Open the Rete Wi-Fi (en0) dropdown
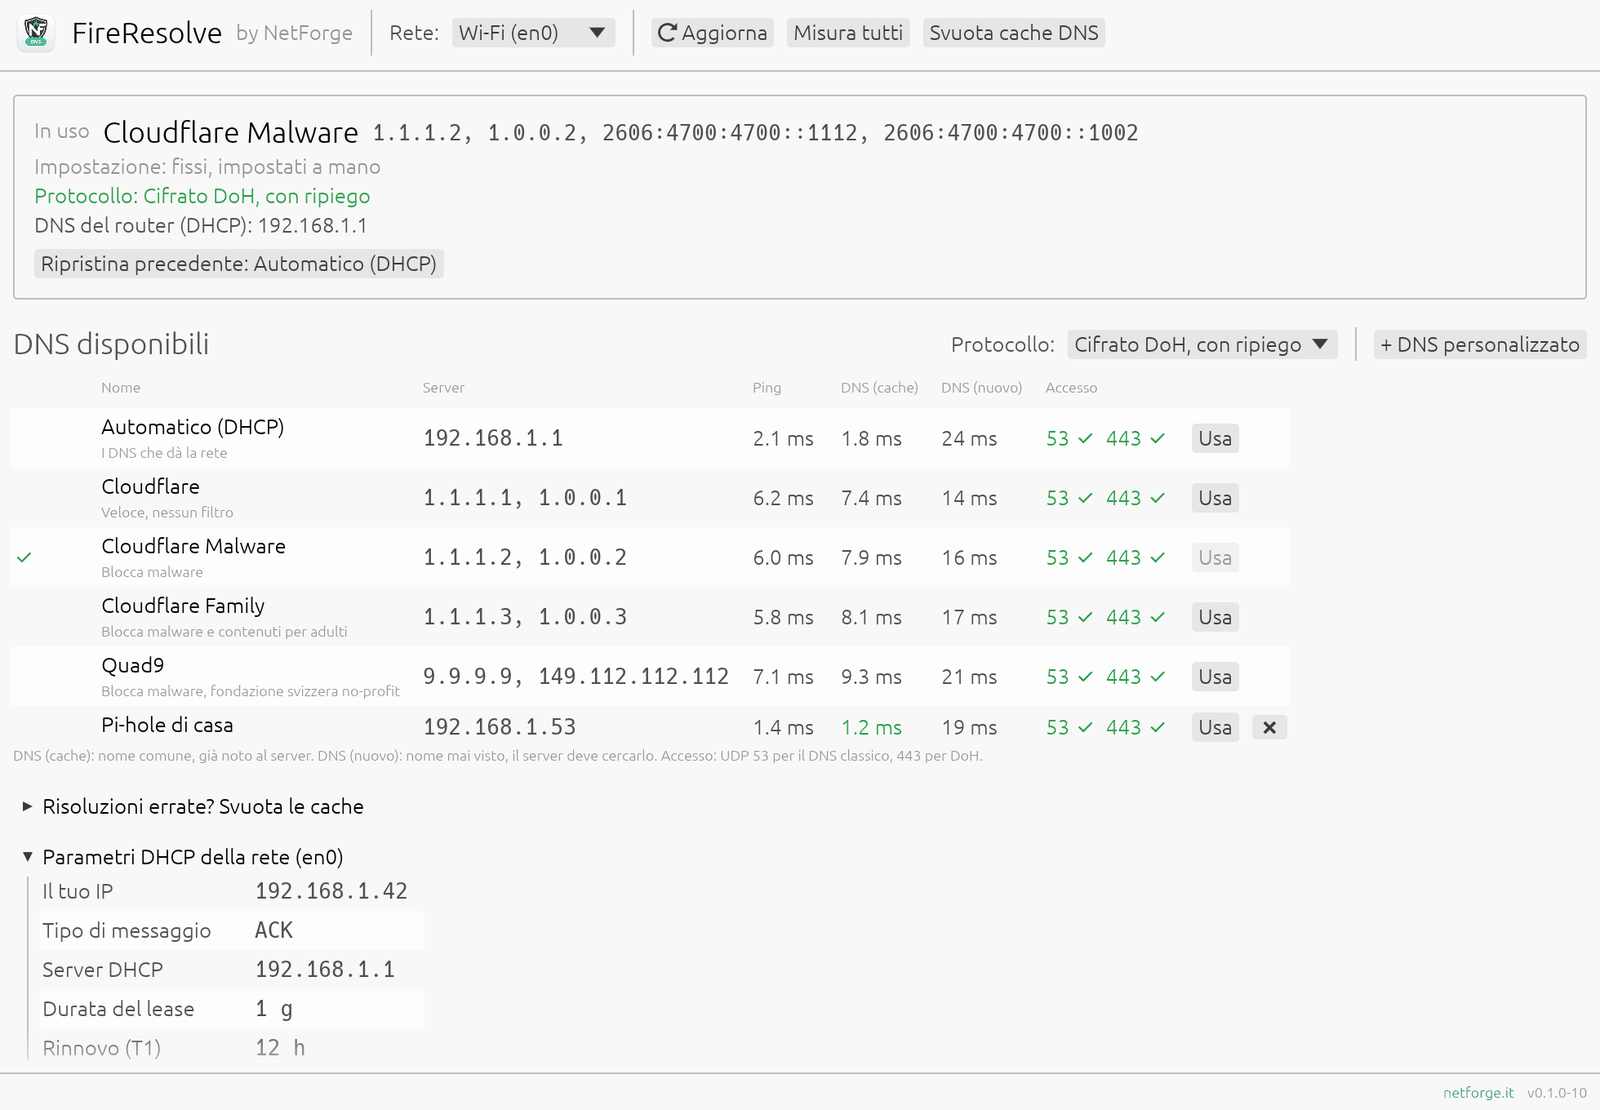The height and width of the screenshot is (1110, 1600). coord(533,33)
